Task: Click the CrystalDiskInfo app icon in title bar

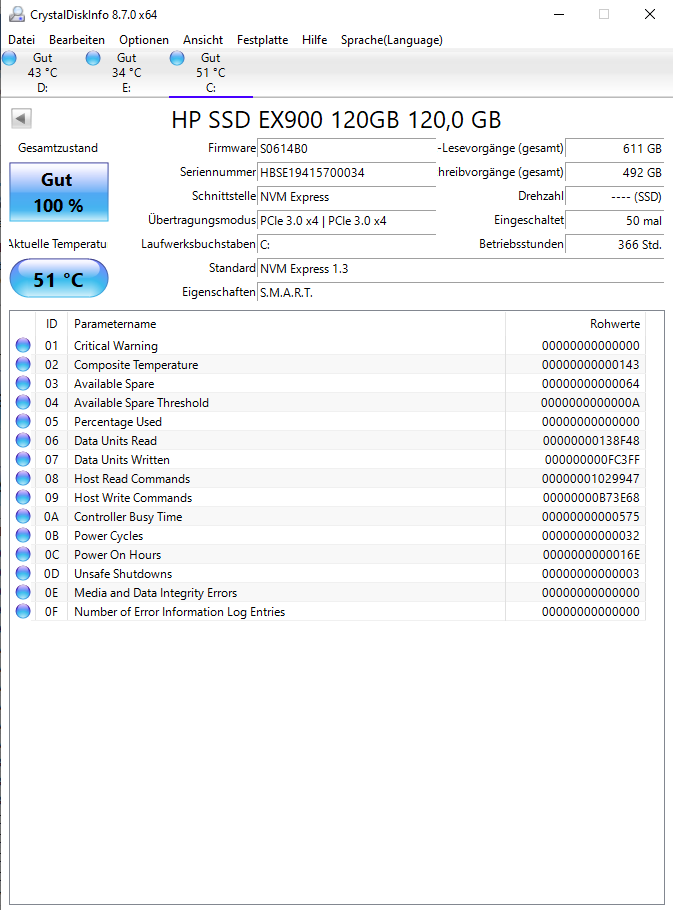Action: (17, 14)
